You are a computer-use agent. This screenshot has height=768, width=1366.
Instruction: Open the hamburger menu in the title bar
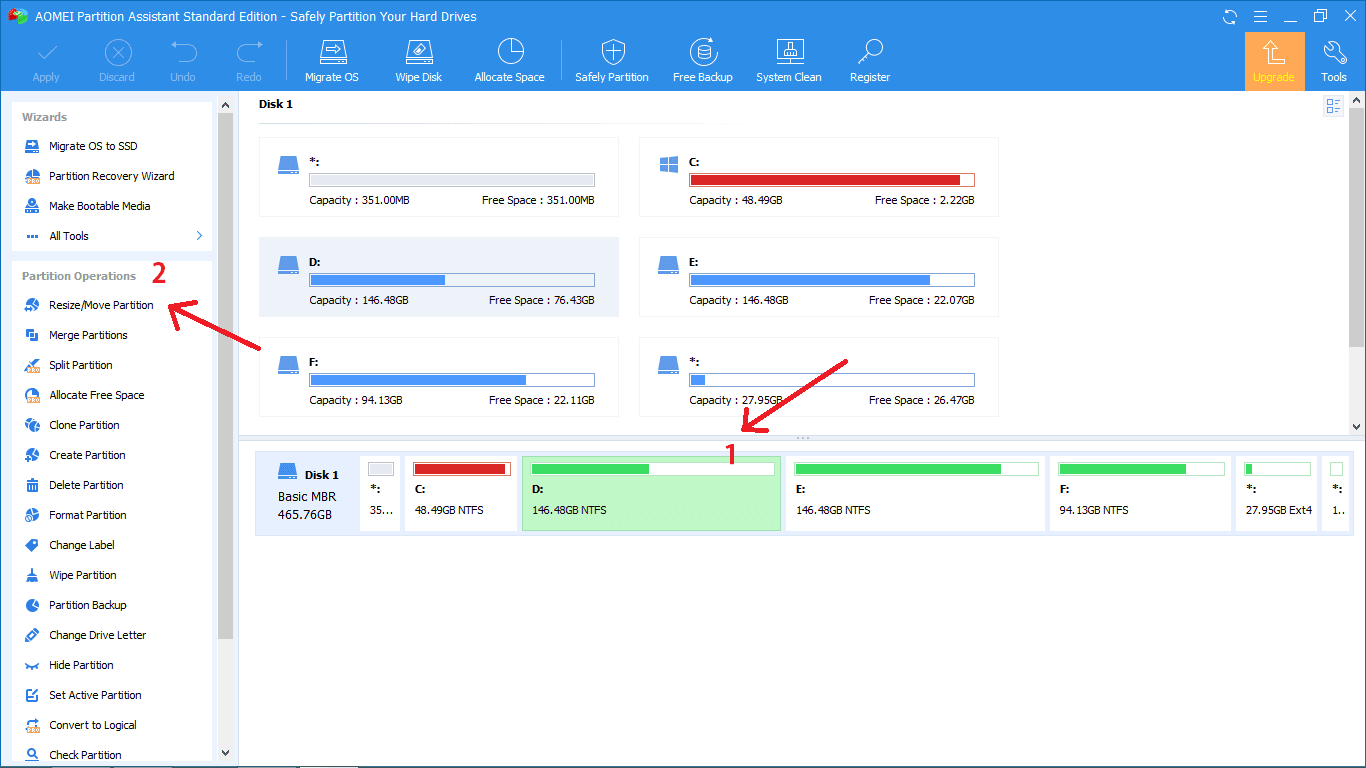coord(1258,16)
